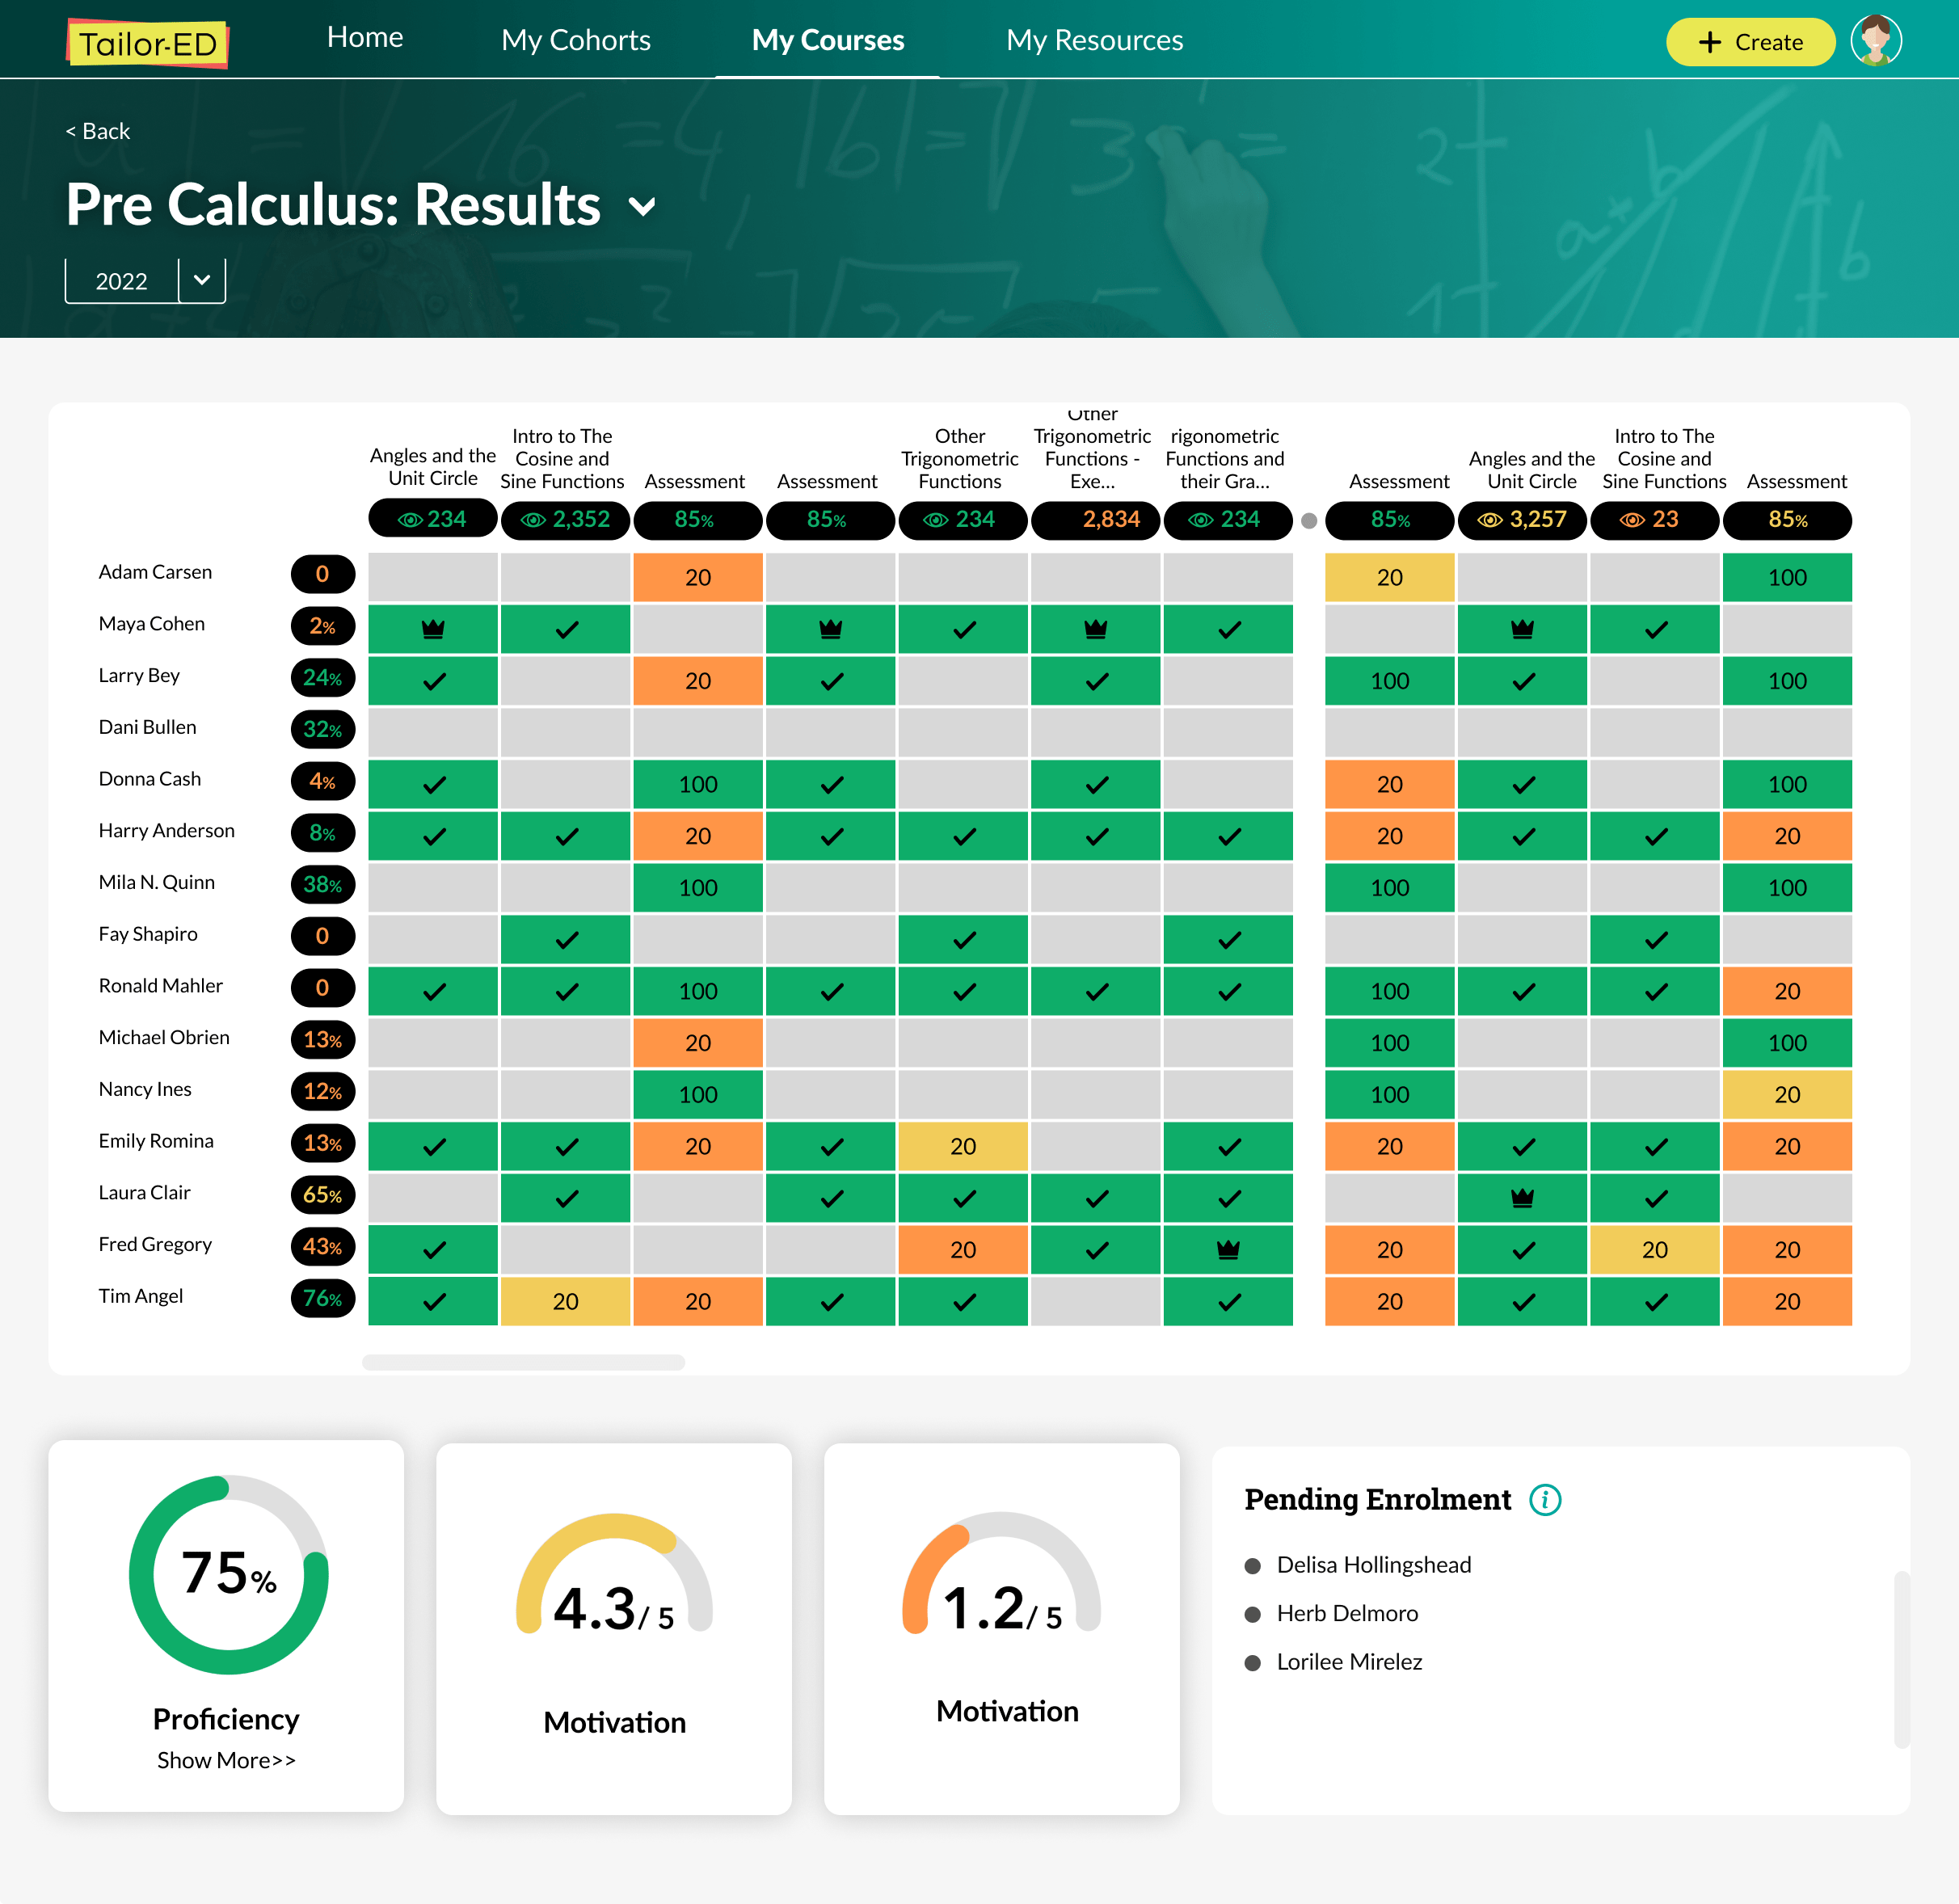Click the eye views pill showing 3,257

pos(1521,520)
